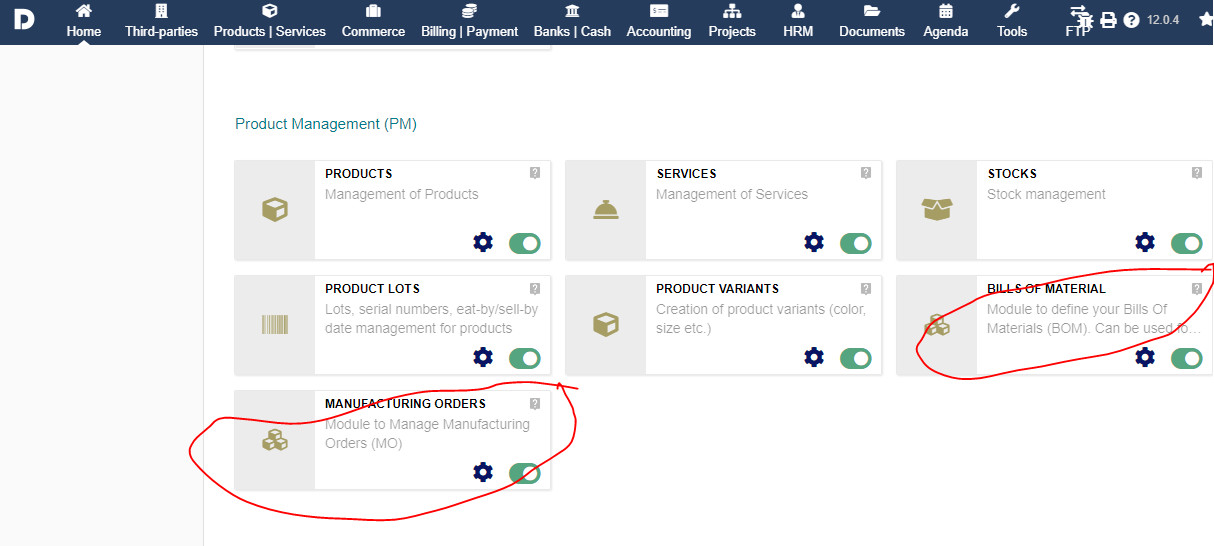Select the HRM menu item

tap(798, 22)
